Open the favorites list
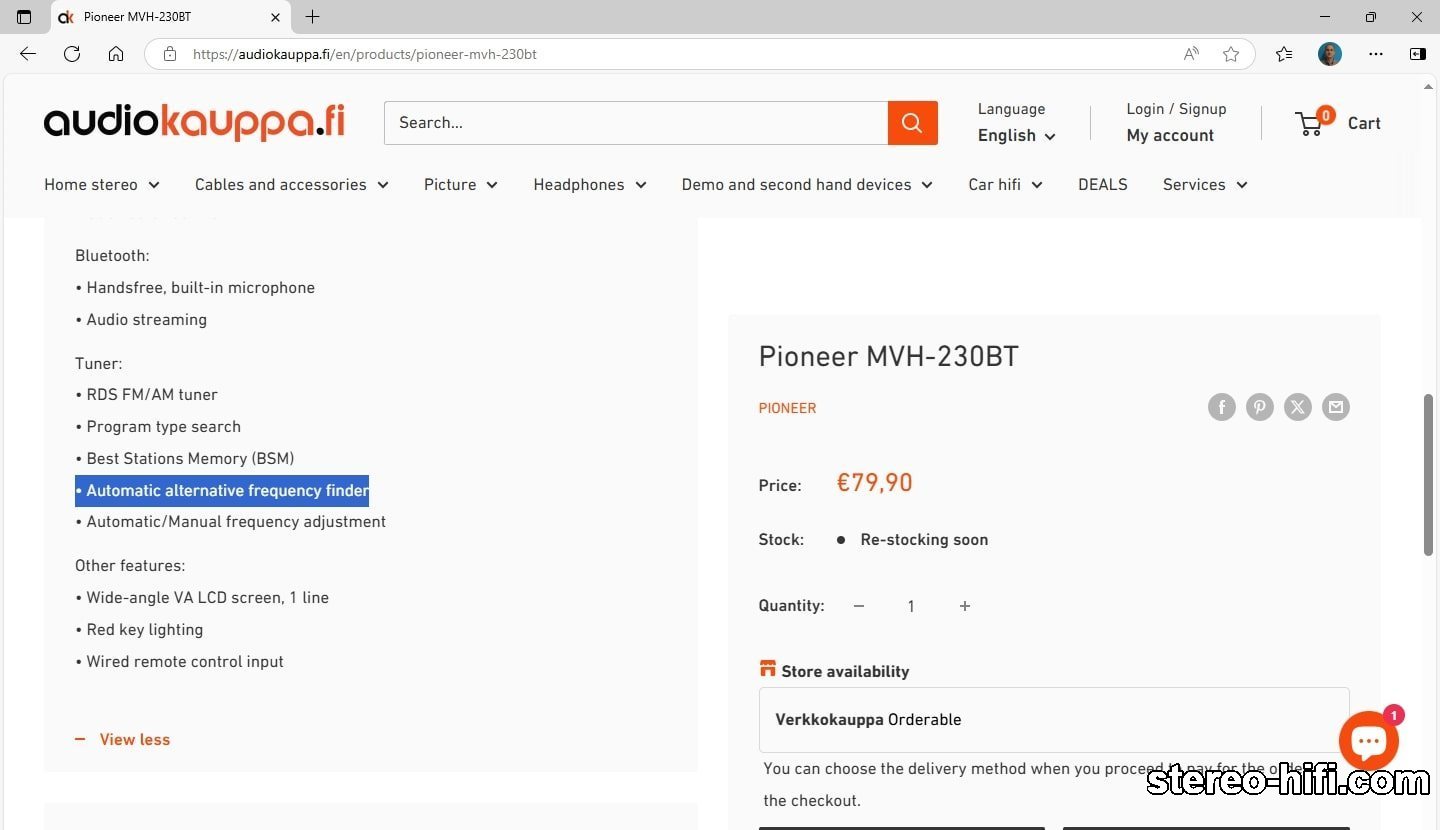The width and height of the screenshot is (1440, 830). tap(1285, 54)
